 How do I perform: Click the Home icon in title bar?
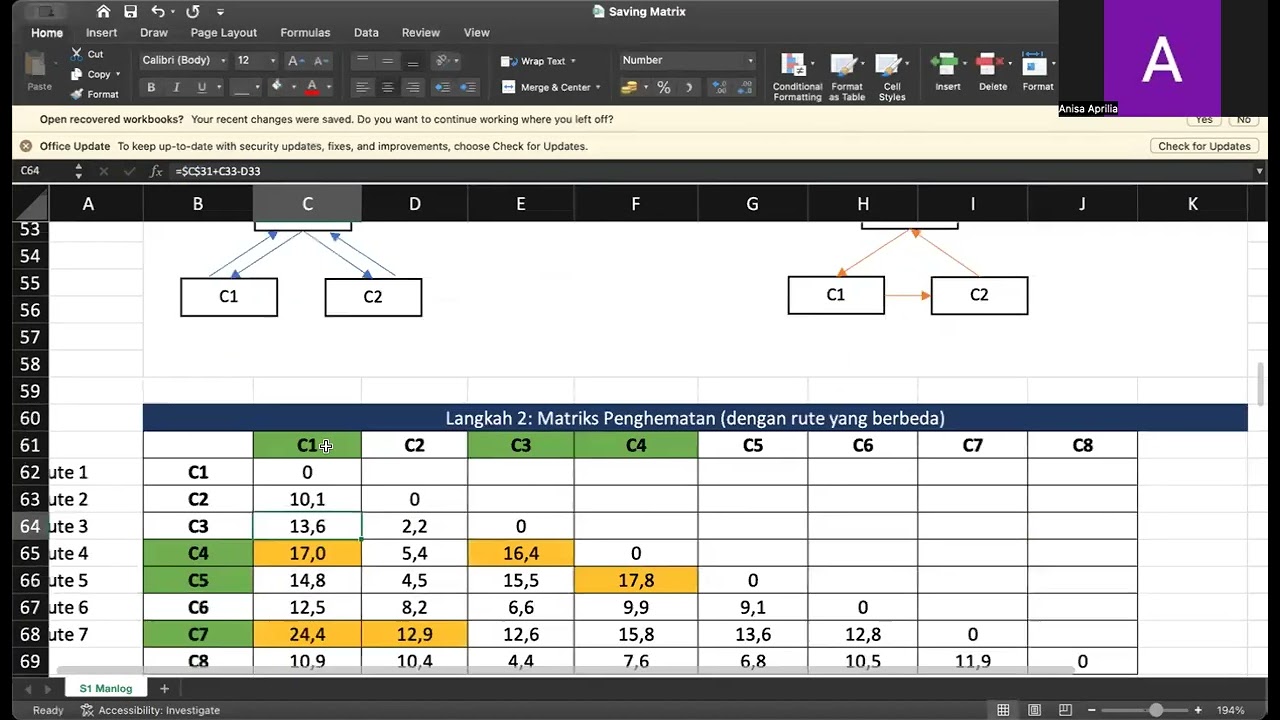click(103, 12)
